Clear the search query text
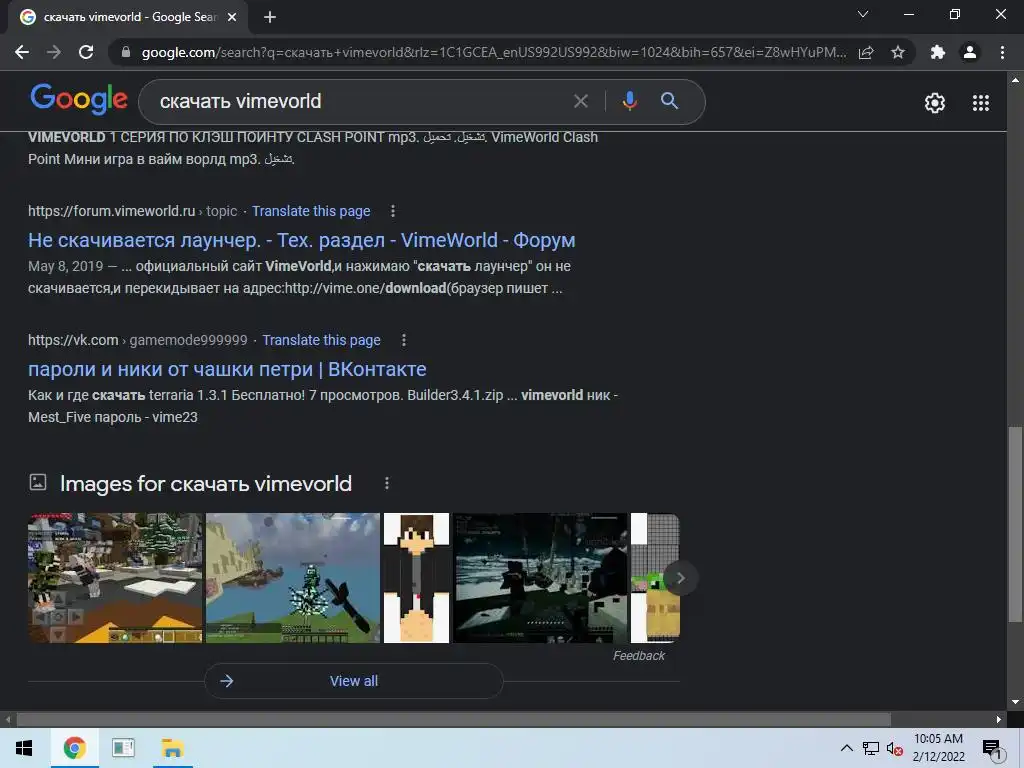This screenshot has height=768, width=1024. pyautogui.click(x=581, y=101)
